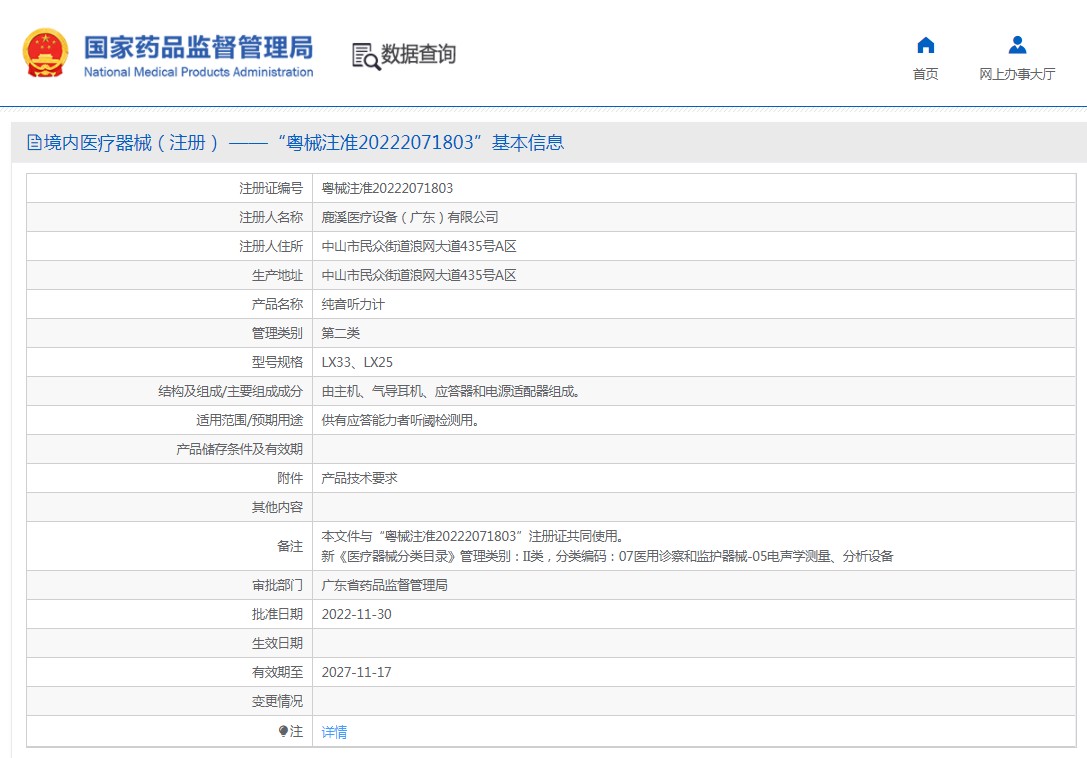Click the 数据查询 title text
1087x758 pixels.
tap(418, 54)
